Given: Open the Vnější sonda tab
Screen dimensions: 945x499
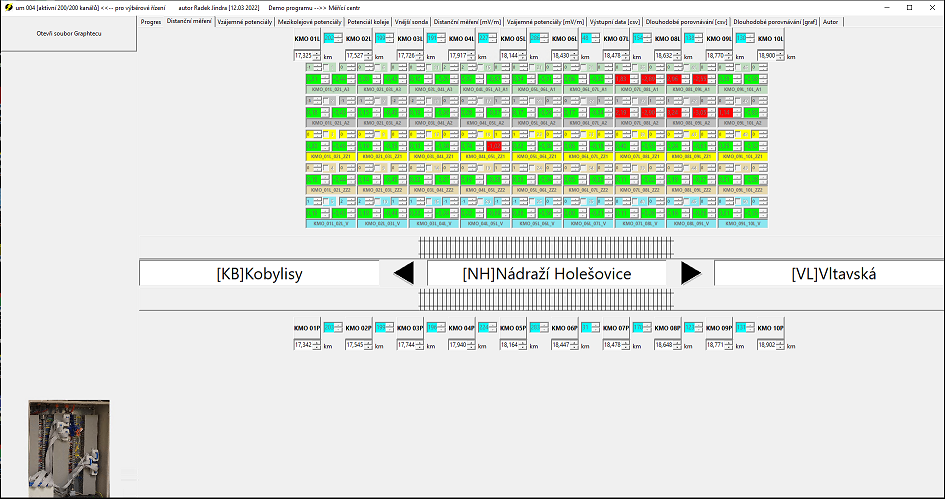Looking at the screenshot, I should (x=411, y=21).
